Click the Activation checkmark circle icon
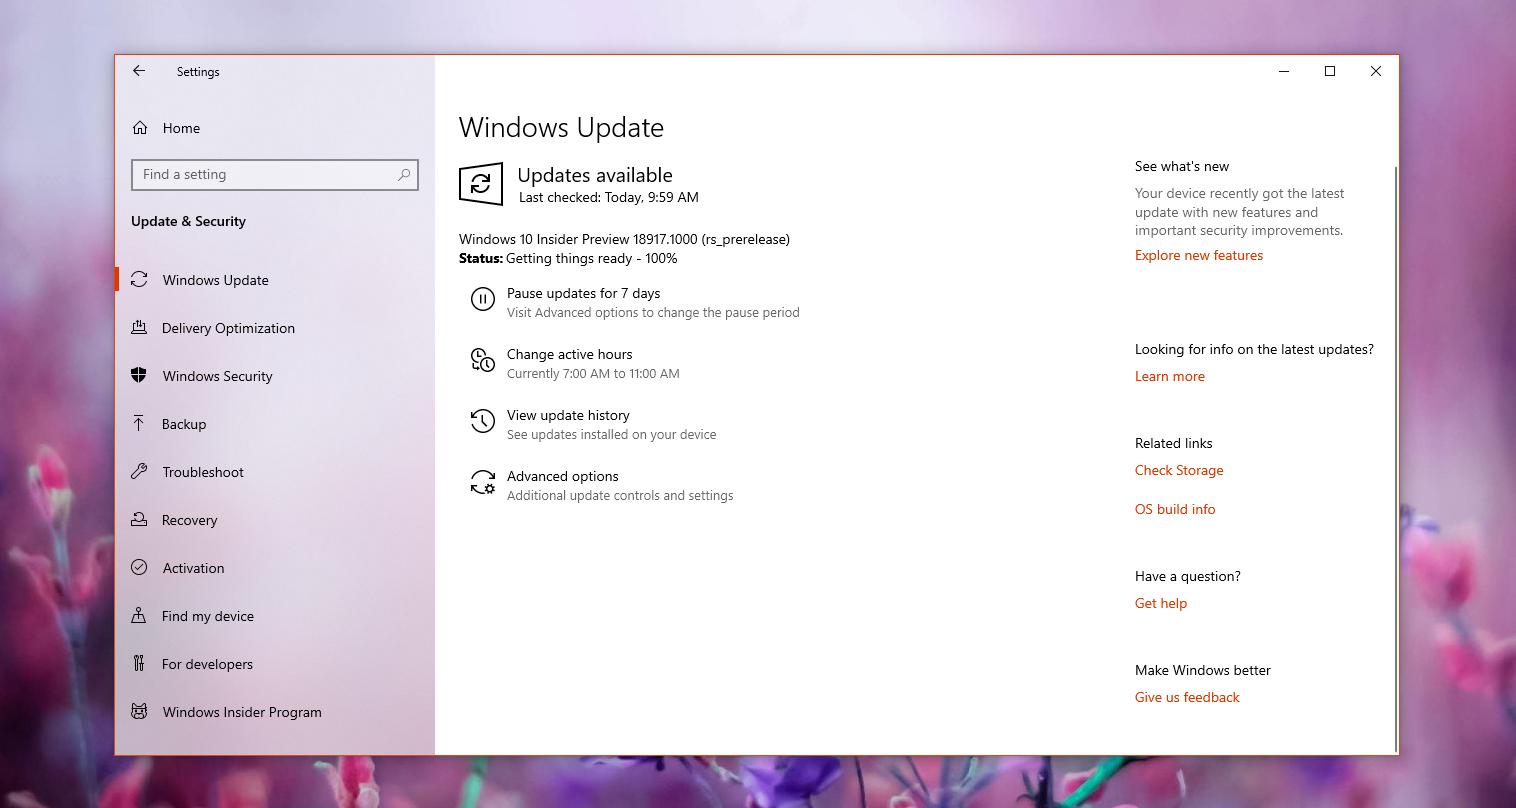 tap(139, 568)
